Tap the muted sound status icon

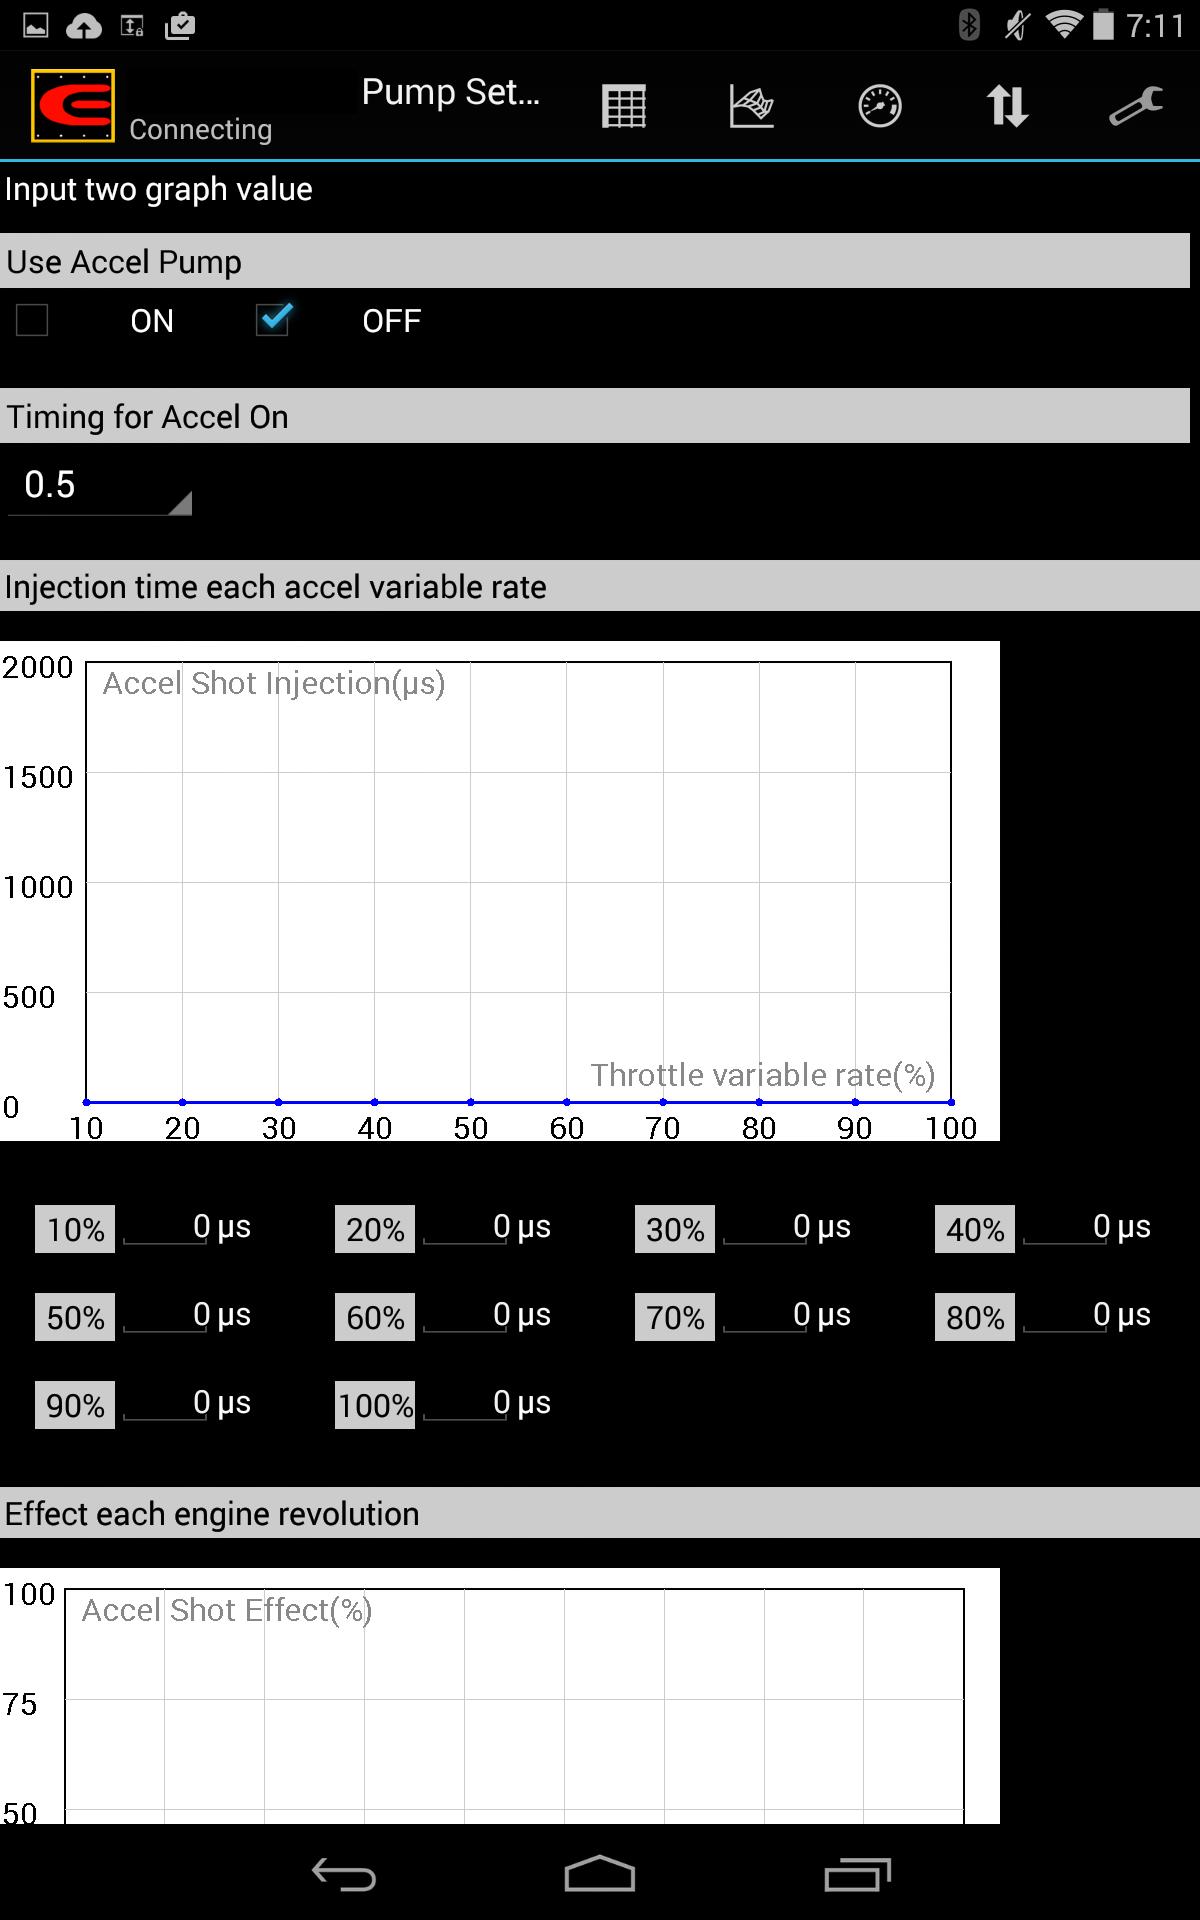(x=1017, y=24)
